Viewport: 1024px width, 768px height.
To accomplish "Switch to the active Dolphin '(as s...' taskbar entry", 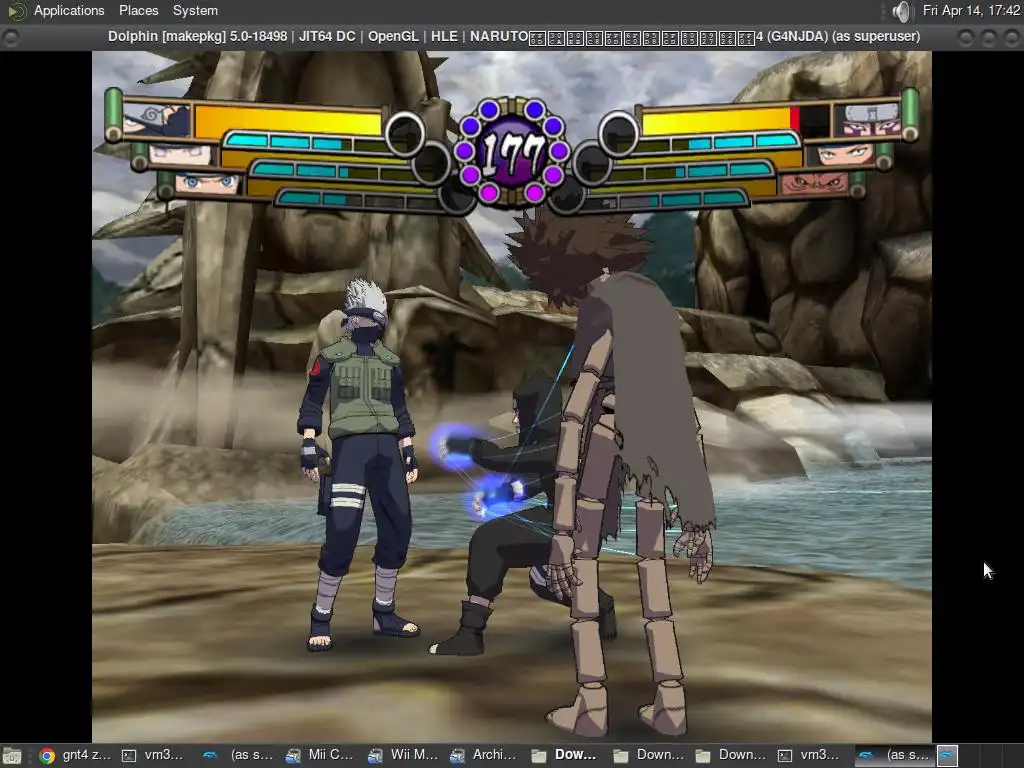I will click(x=895, y=756).
